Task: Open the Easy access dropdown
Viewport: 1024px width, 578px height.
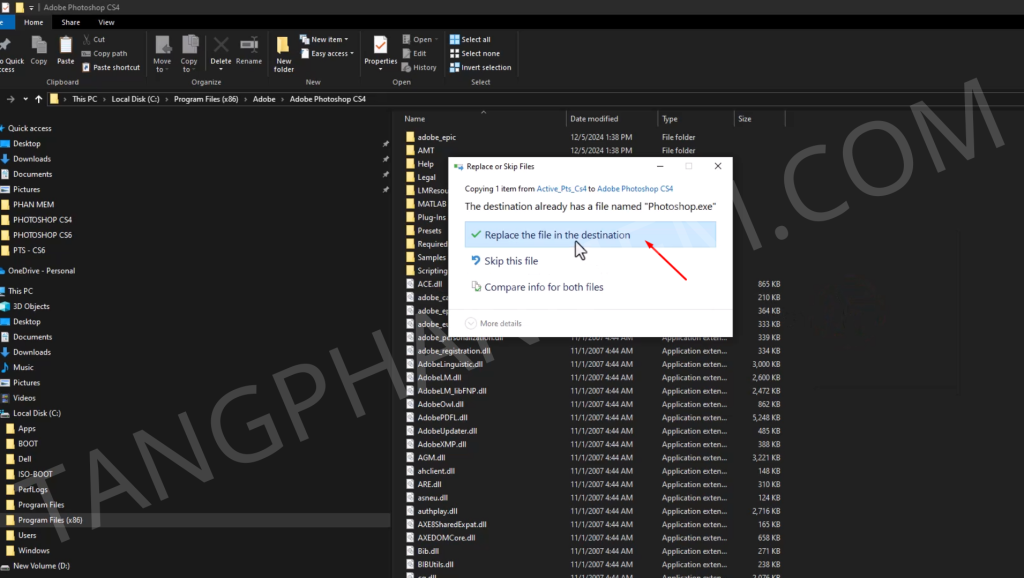Action: (330, 54)
